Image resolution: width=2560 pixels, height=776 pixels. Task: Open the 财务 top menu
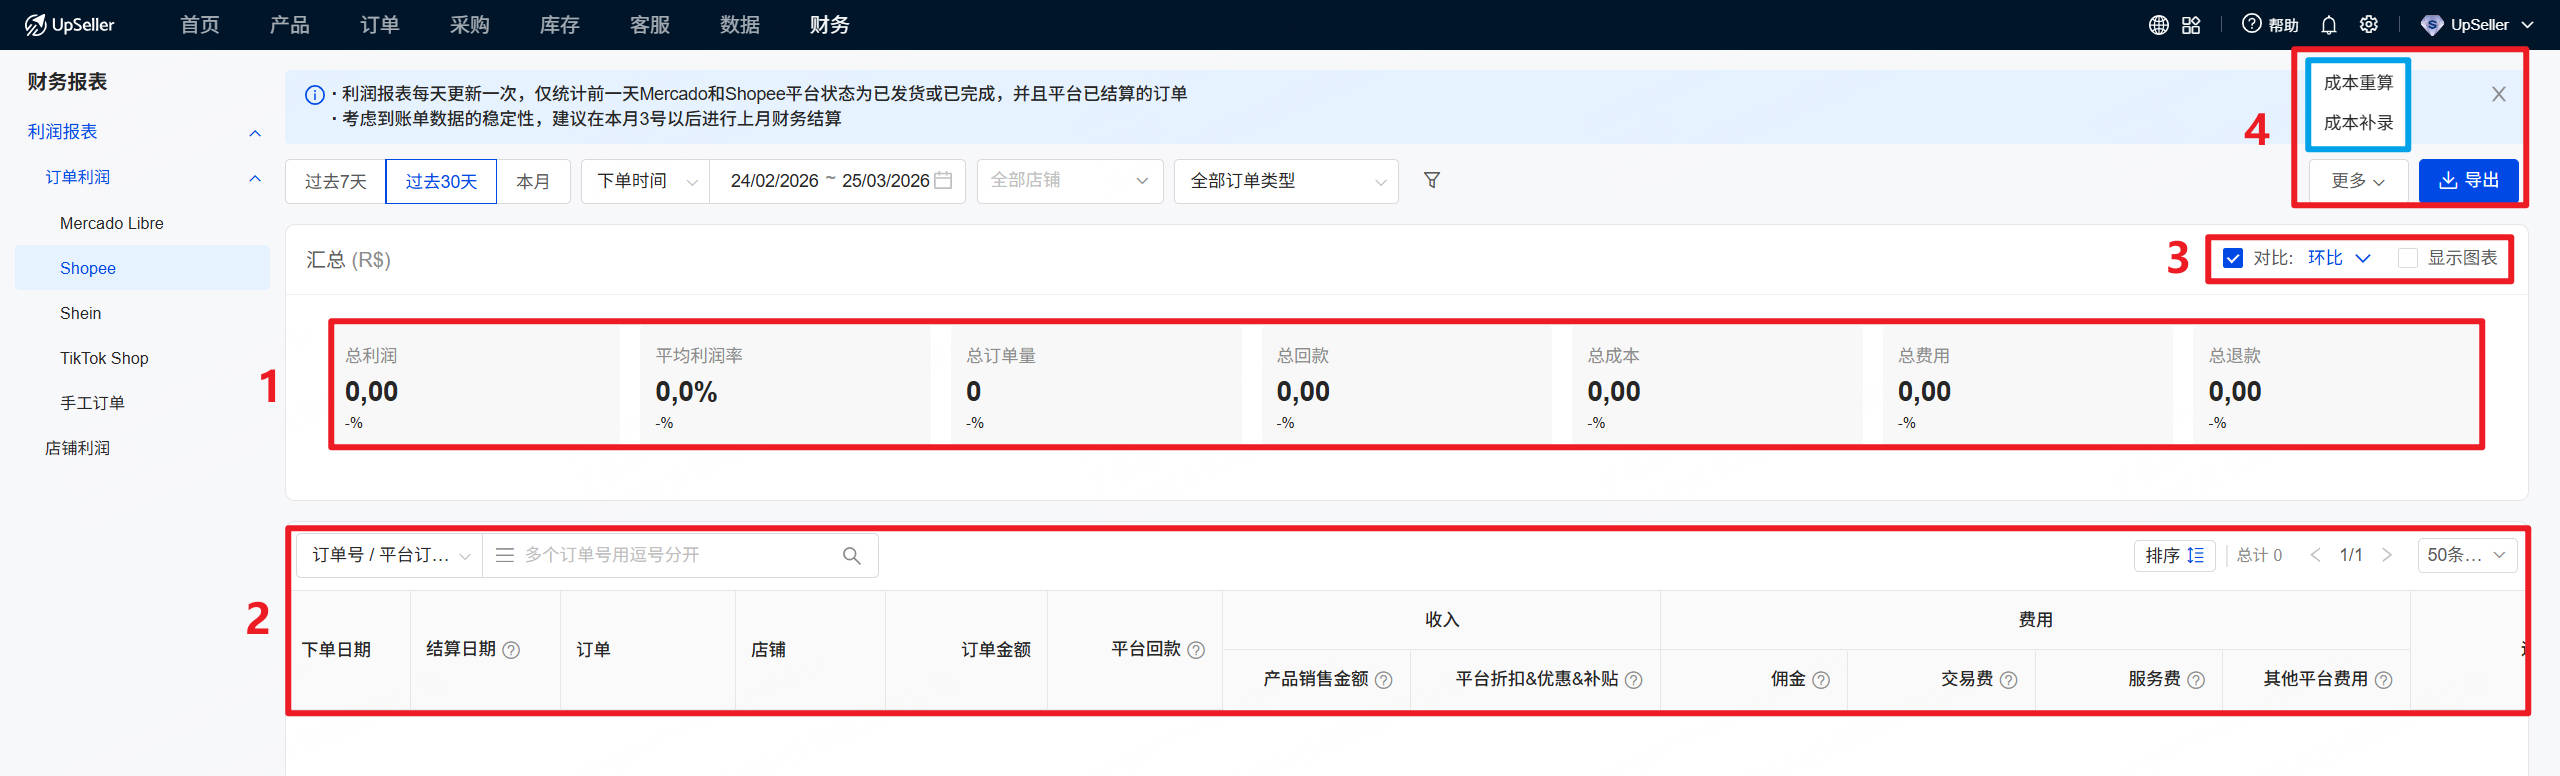(829, 25)
